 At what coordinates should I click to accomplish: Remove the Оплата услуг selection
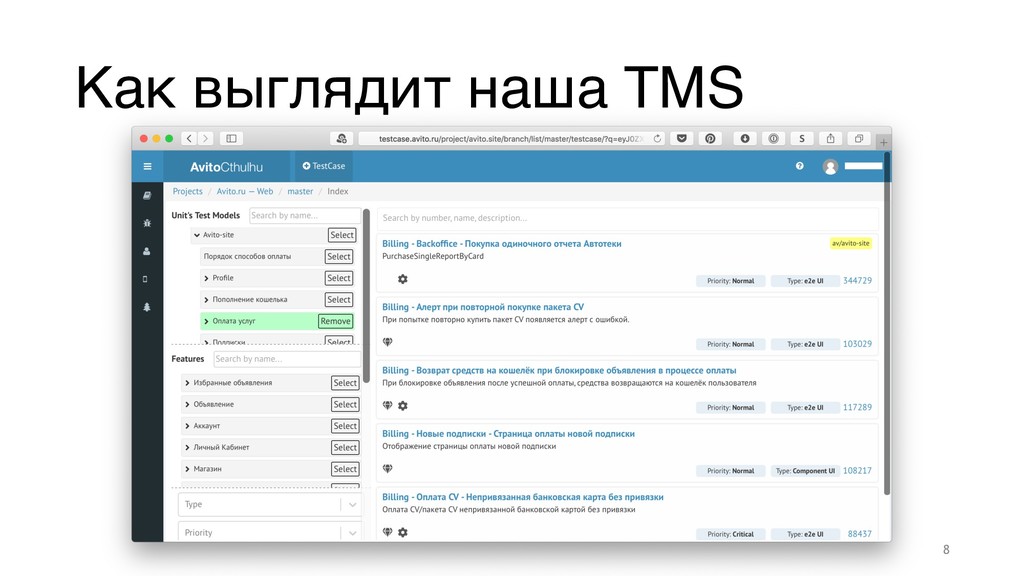coord(336,321)
